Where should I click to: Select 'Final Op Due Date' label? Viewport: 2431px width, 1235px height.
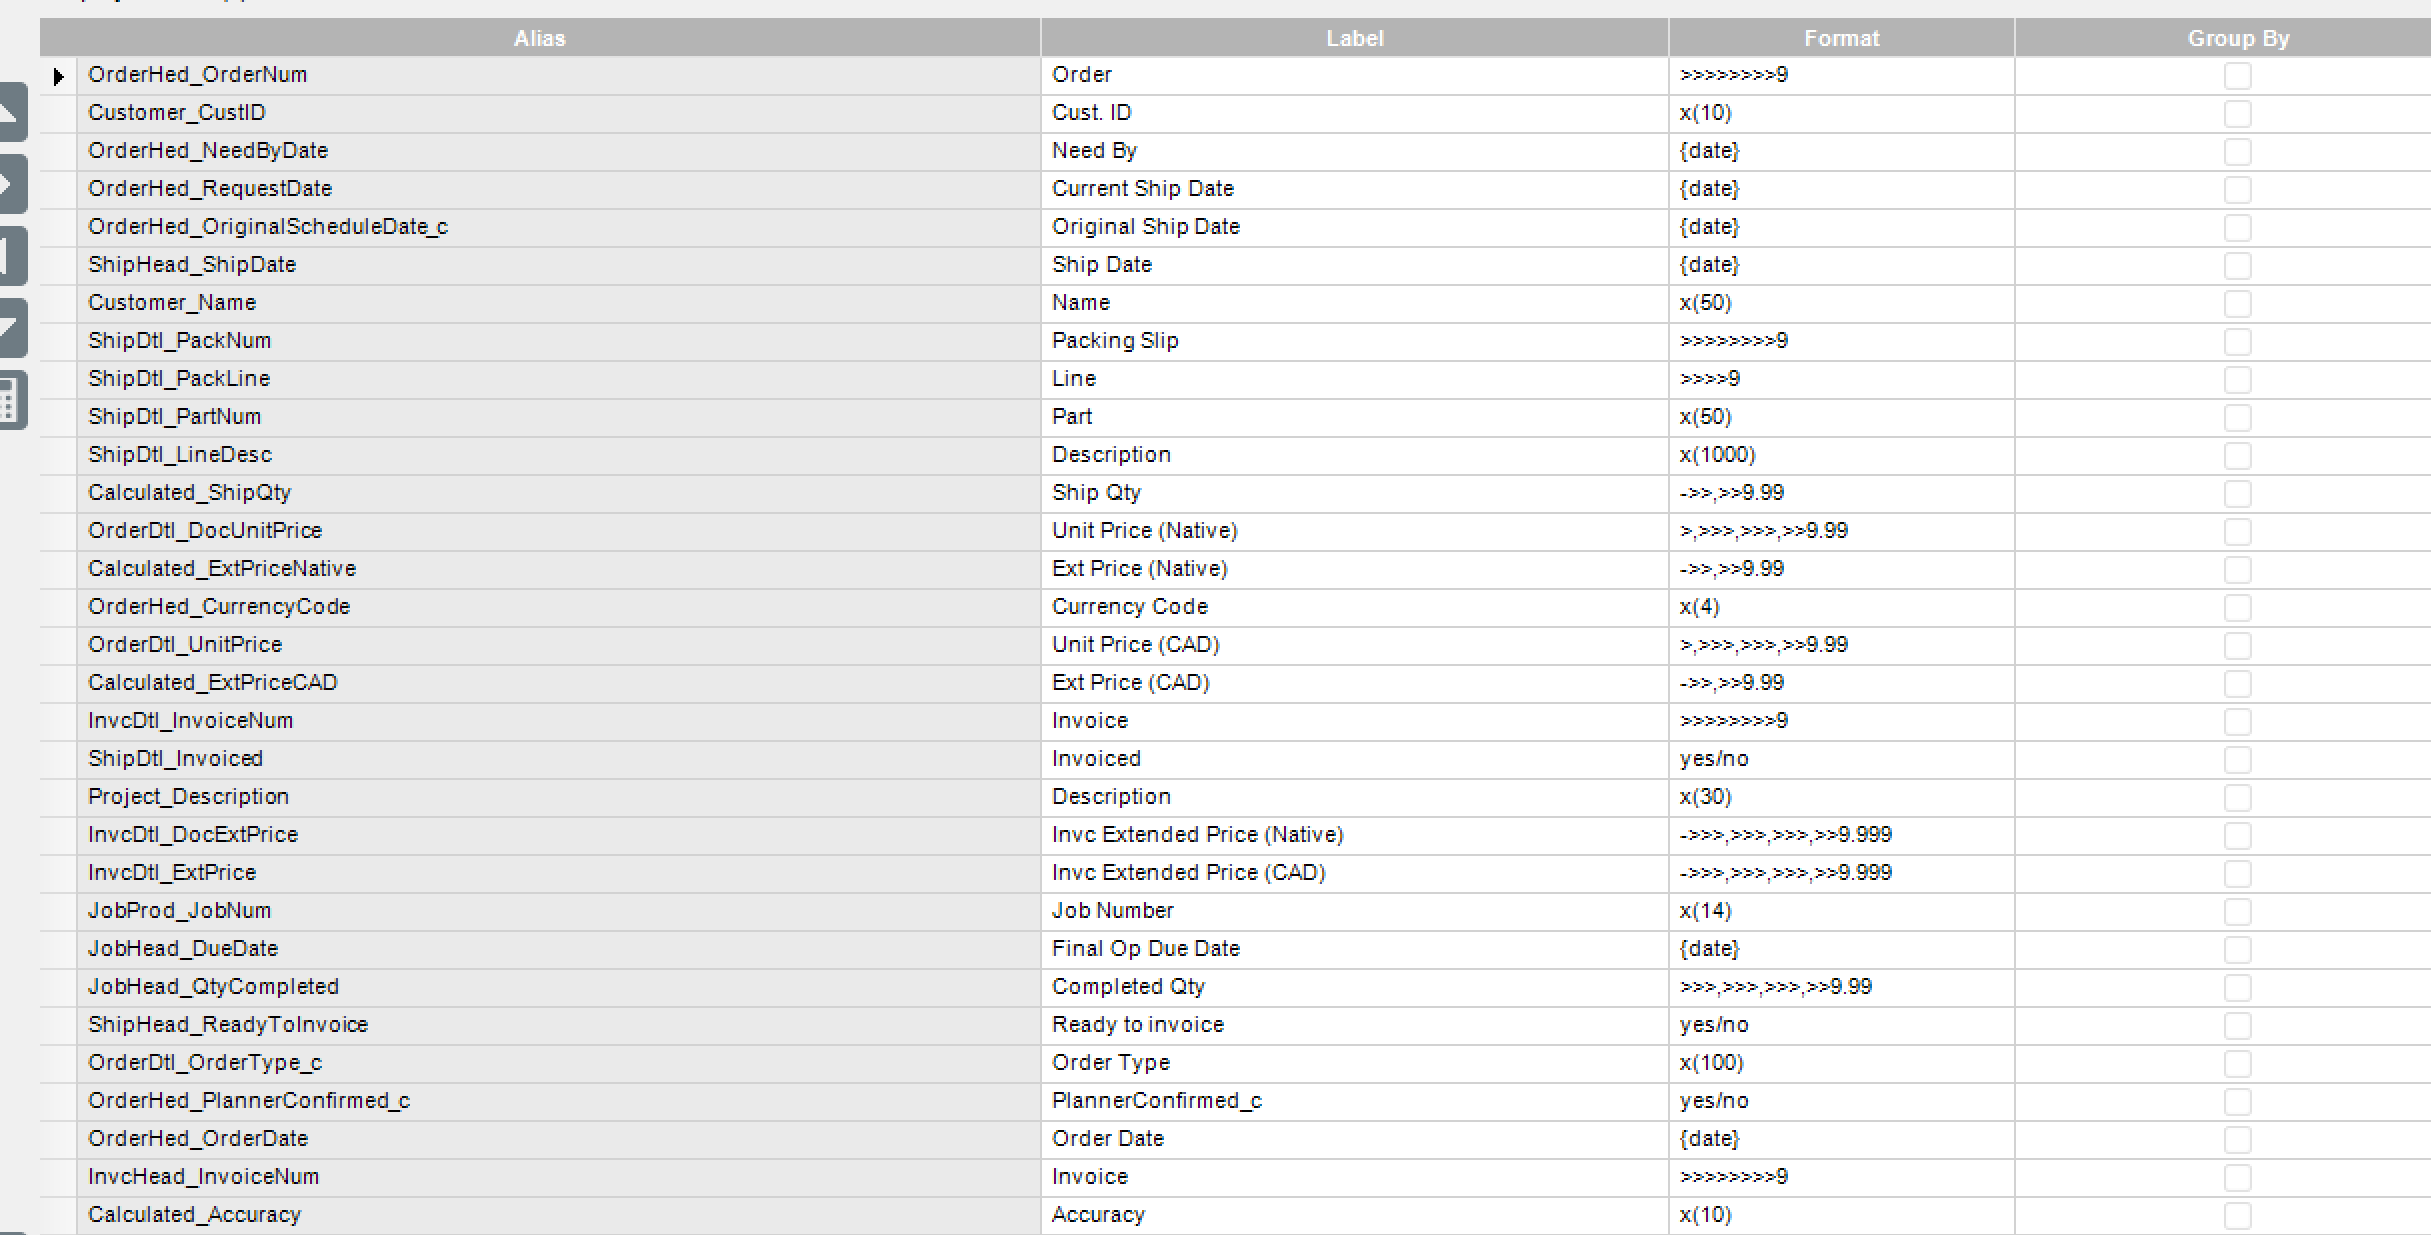click(1355, 949)
